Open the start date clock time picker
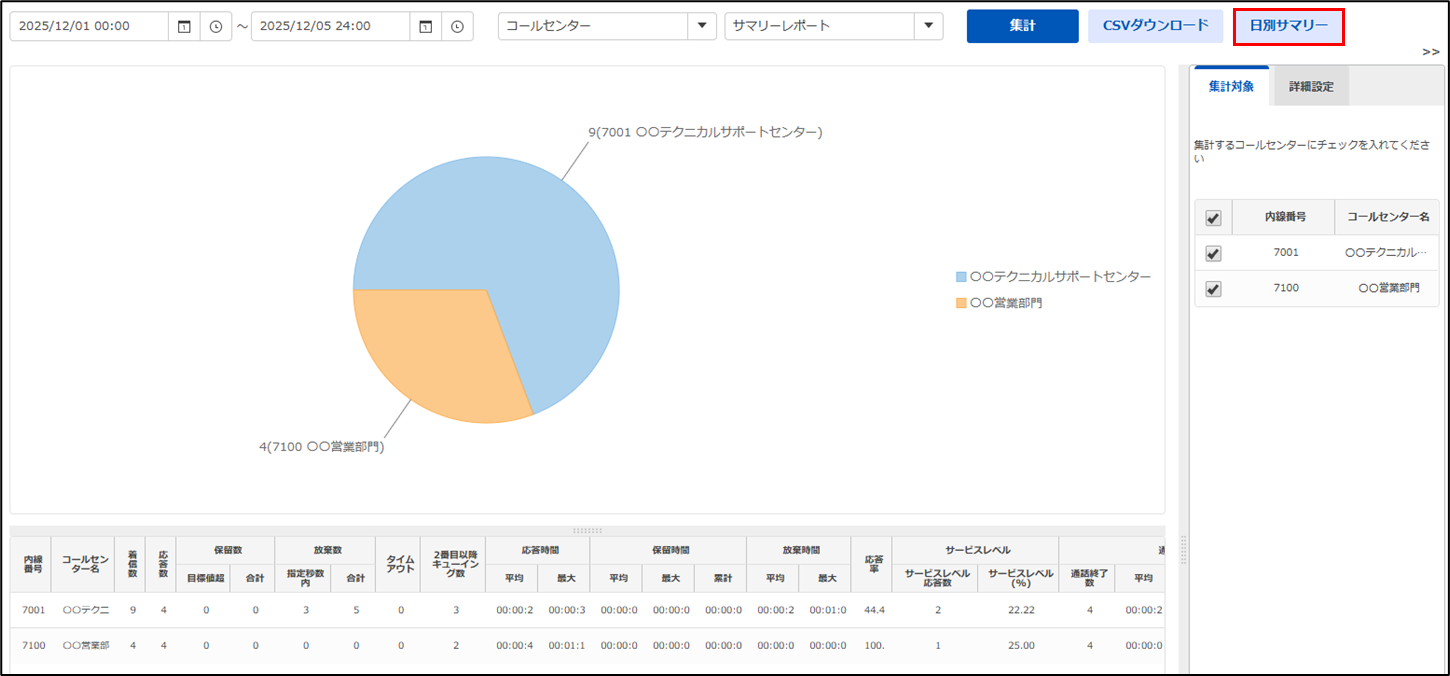This screenshot has width=1450, height=676. (216, 27)
